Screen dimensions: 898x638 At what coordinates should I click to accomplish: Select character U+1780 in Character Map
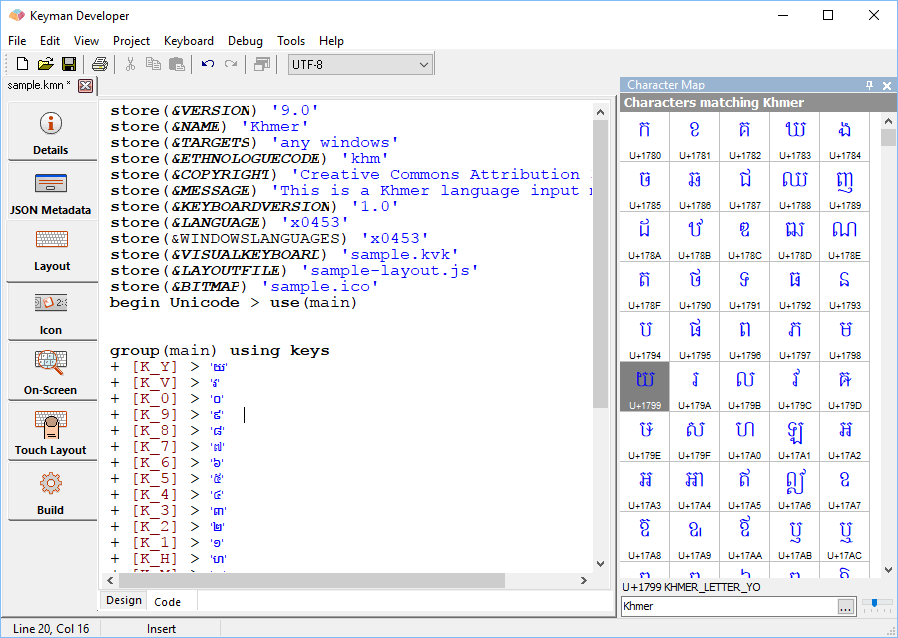pyautogui.click(x=644, y=137)
